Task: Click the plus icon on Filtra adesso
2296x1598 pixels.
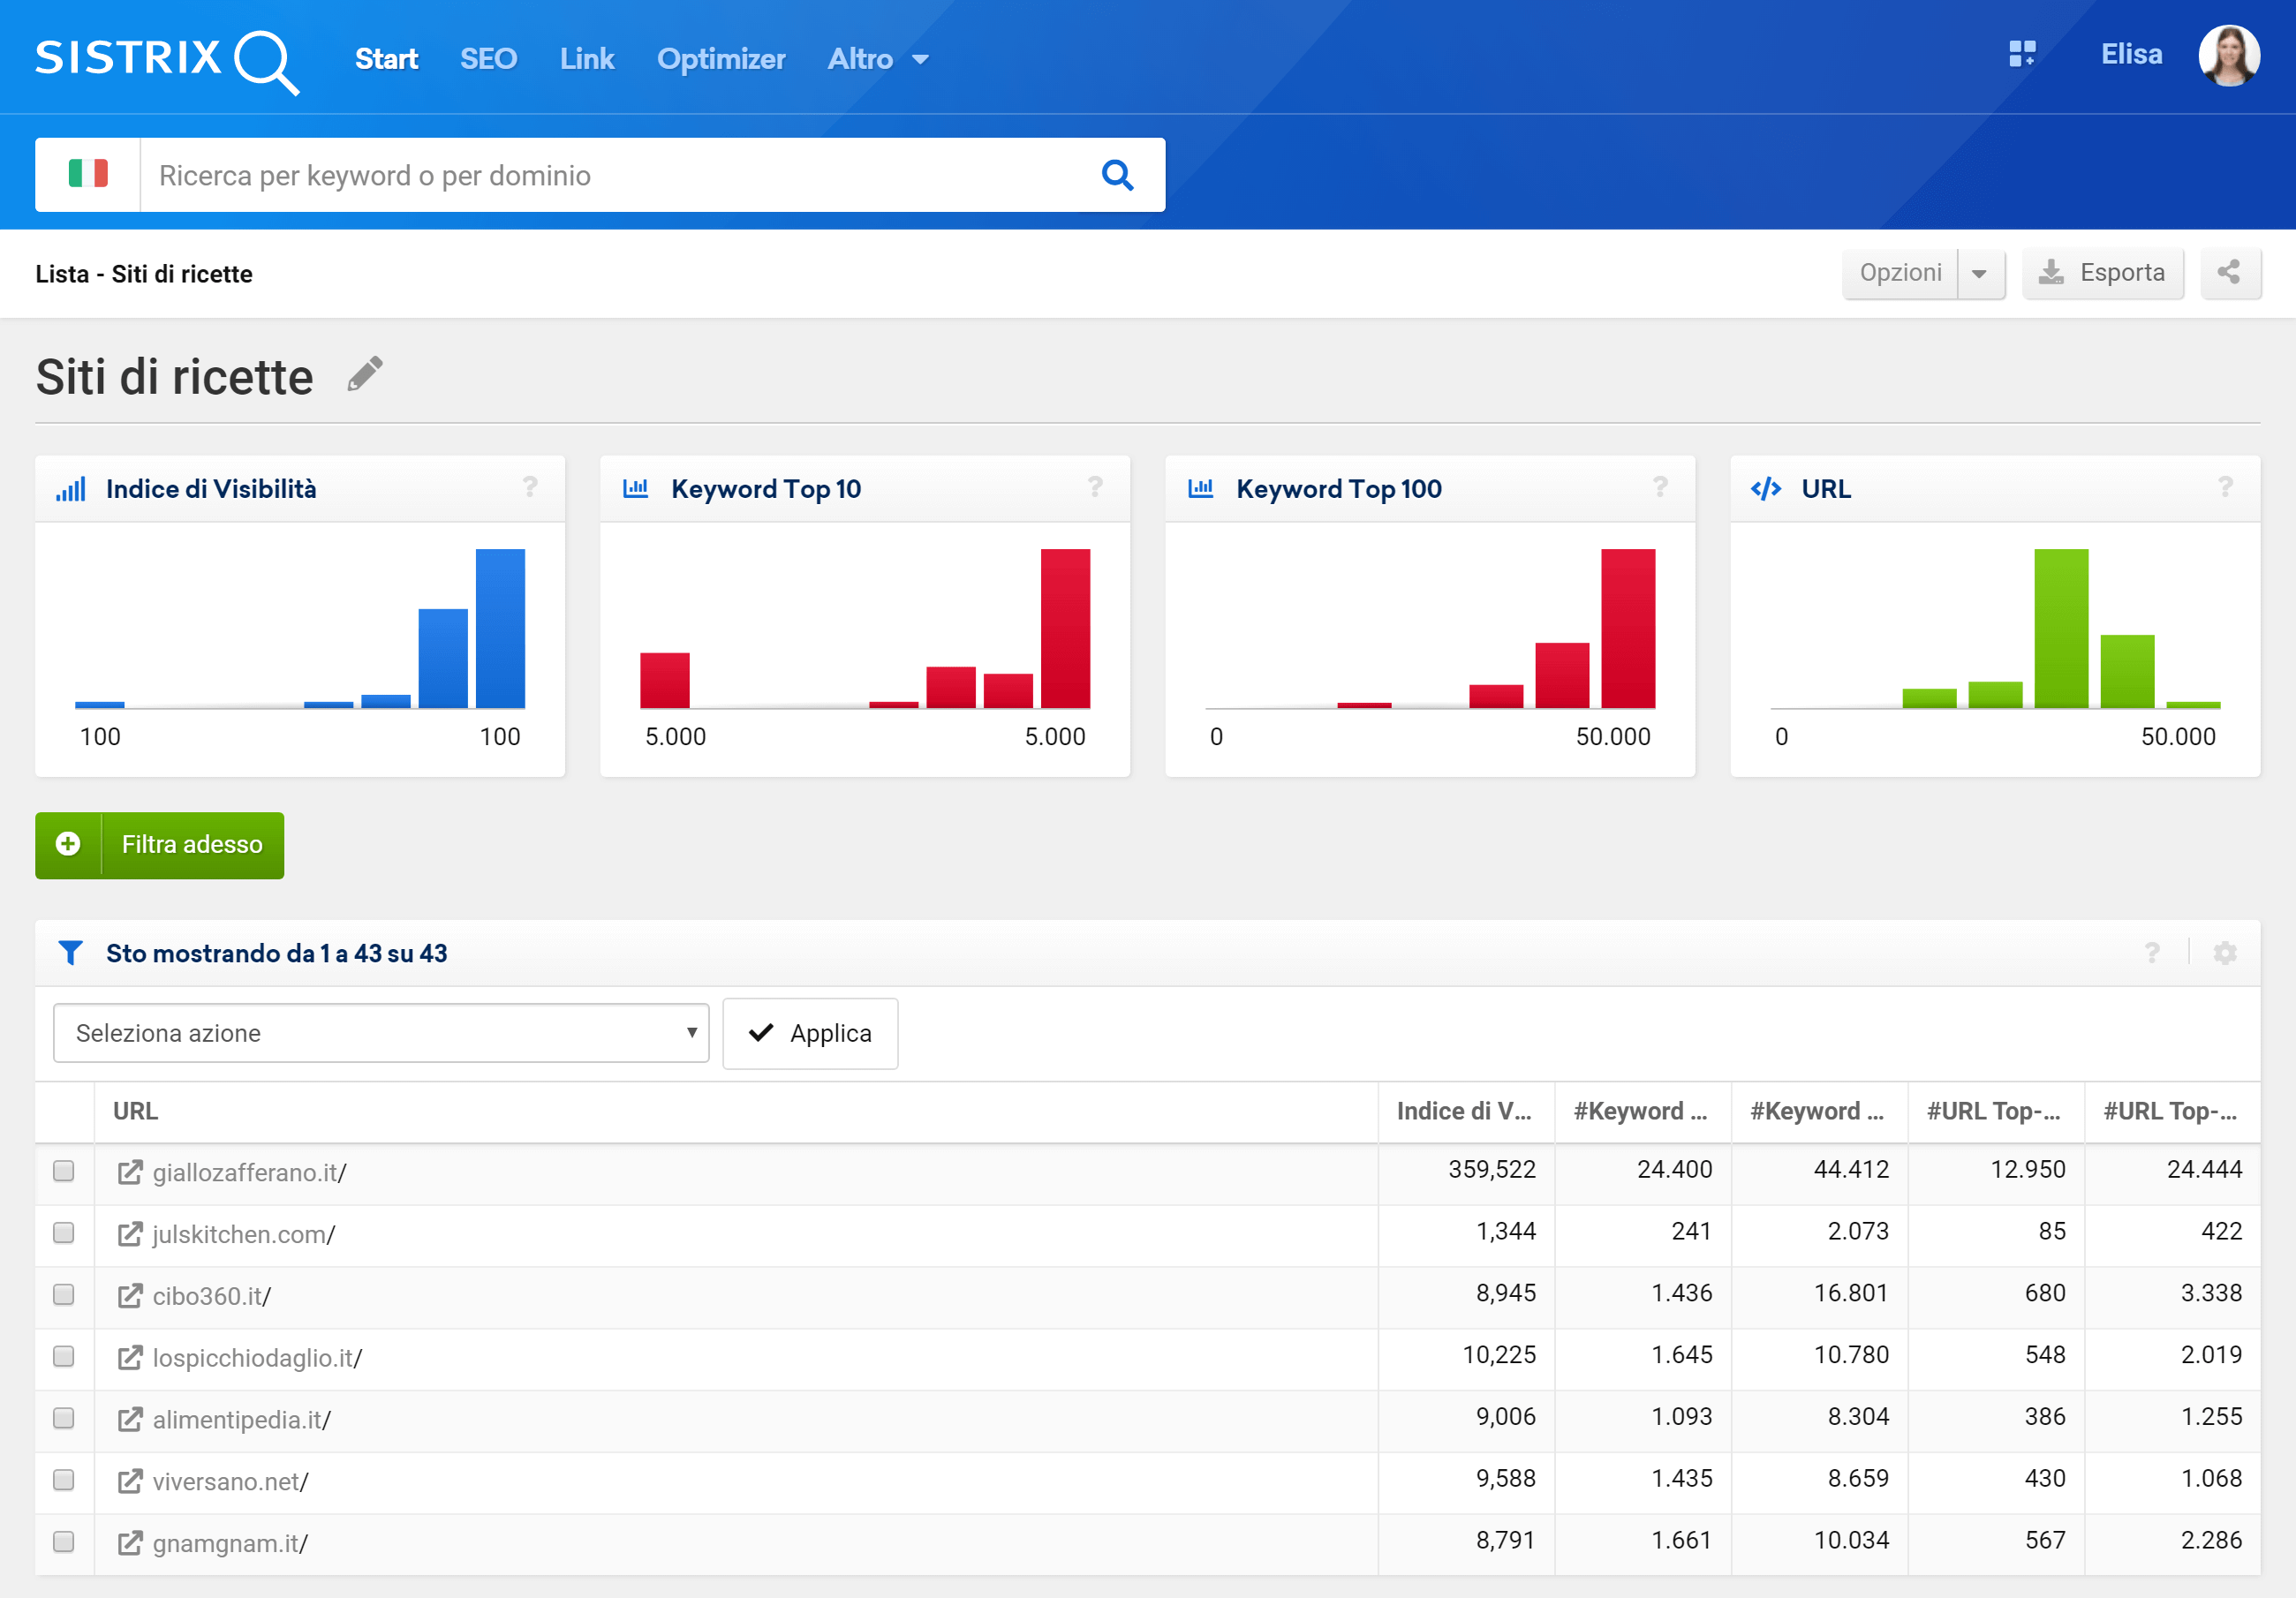Action: click(x=68, y=844)
